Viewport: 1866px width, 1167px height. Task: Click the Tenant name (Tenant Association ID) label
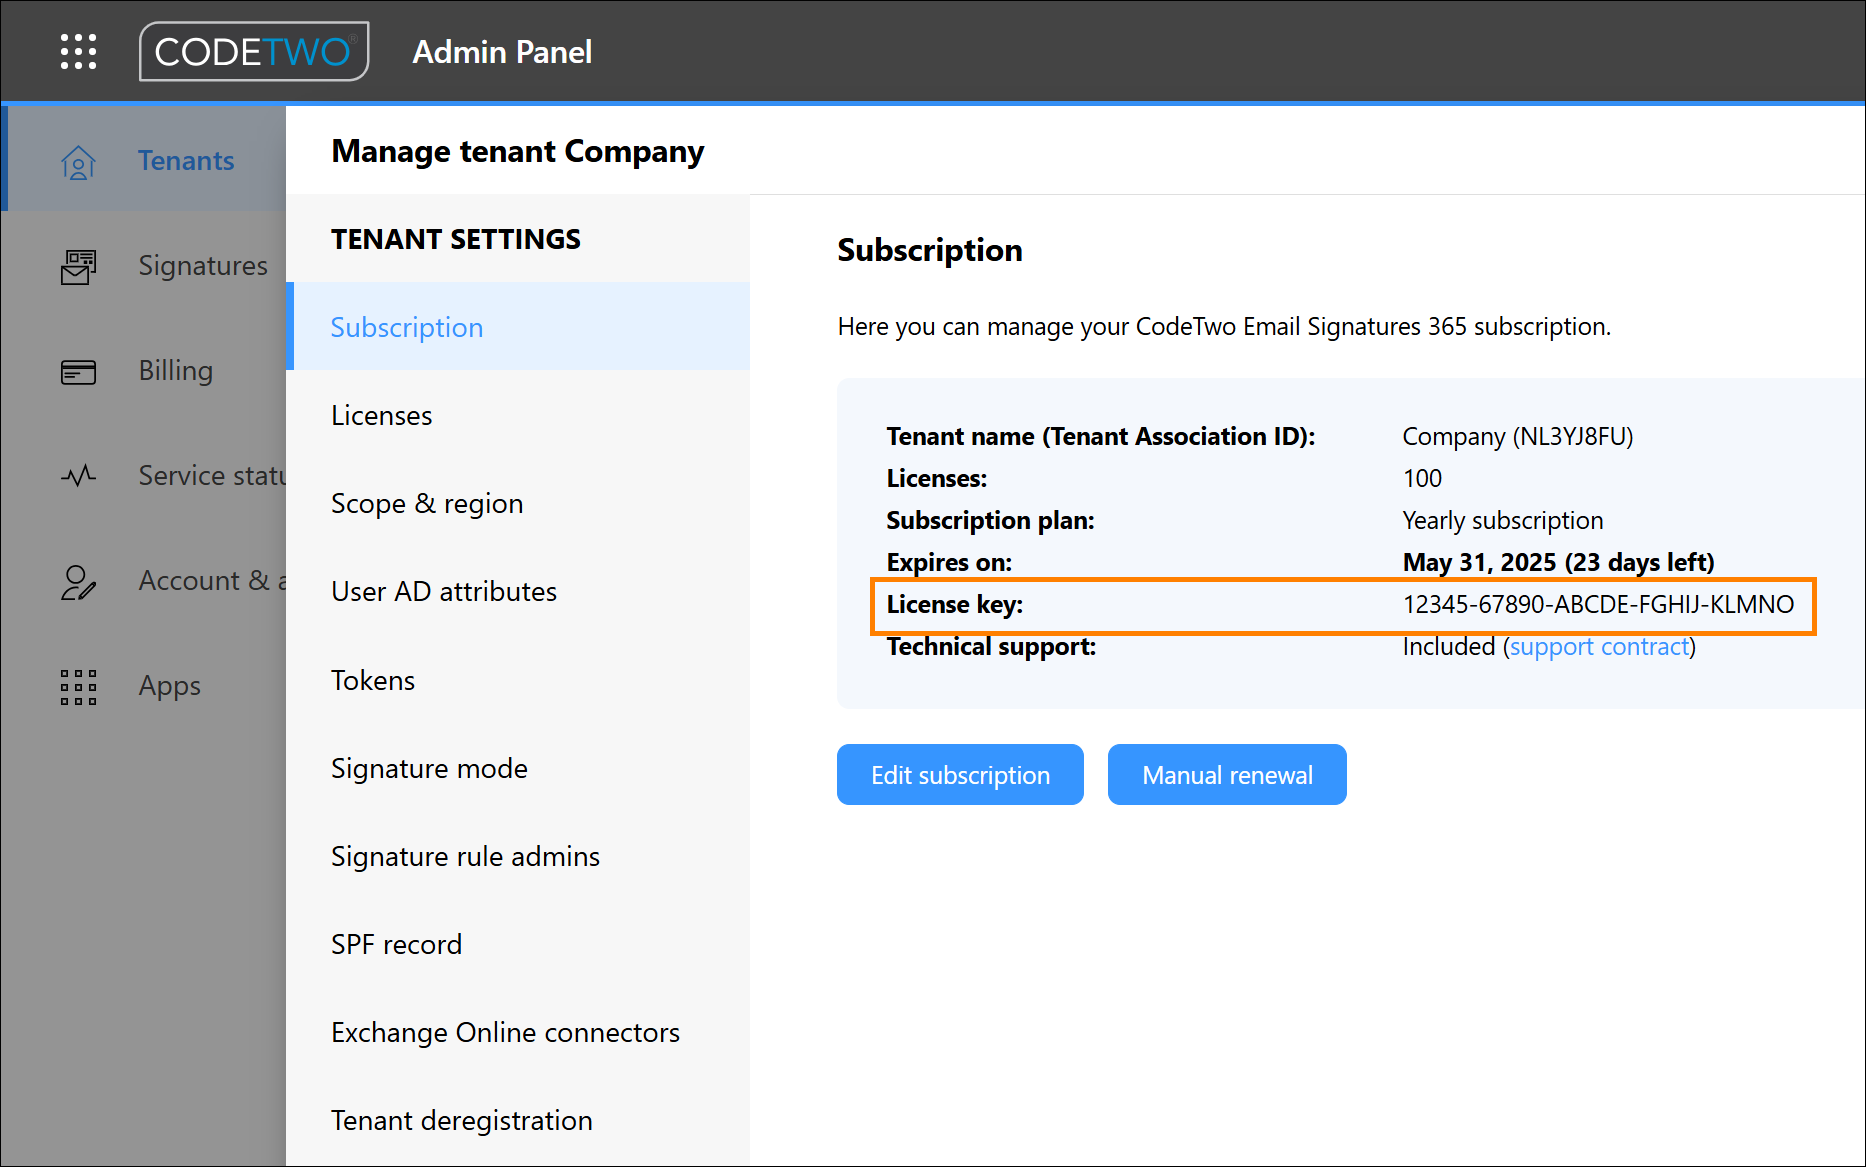point(1100,437)
